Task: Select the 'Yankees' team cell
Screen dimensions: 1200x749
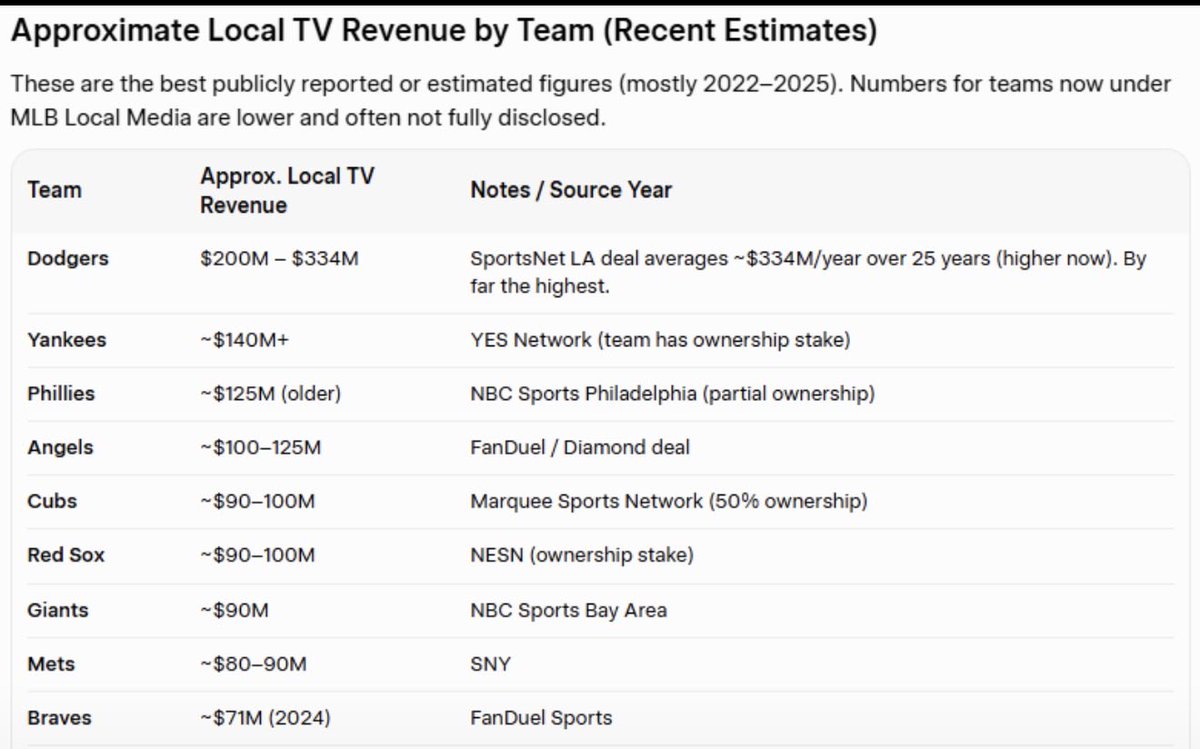Action: pos(67,340)
